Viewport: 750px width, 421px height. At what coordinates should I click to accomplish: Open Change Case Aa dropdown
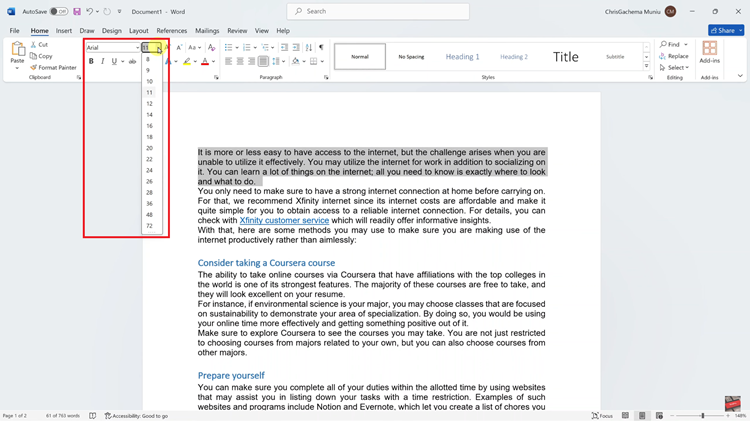click(194, 47)
